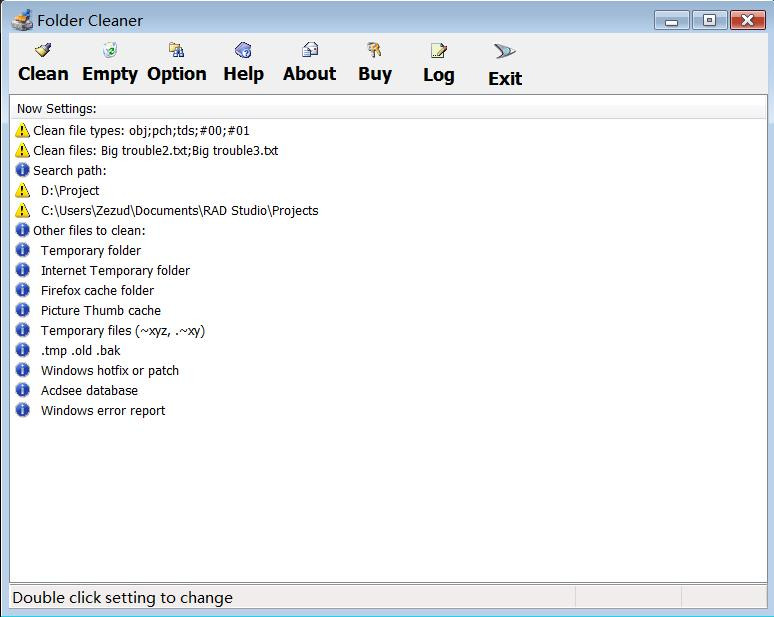
Task: Select 'Clean file types: obj;pch;tds;#00;#01' text
Action: click(x=141, y=131)
